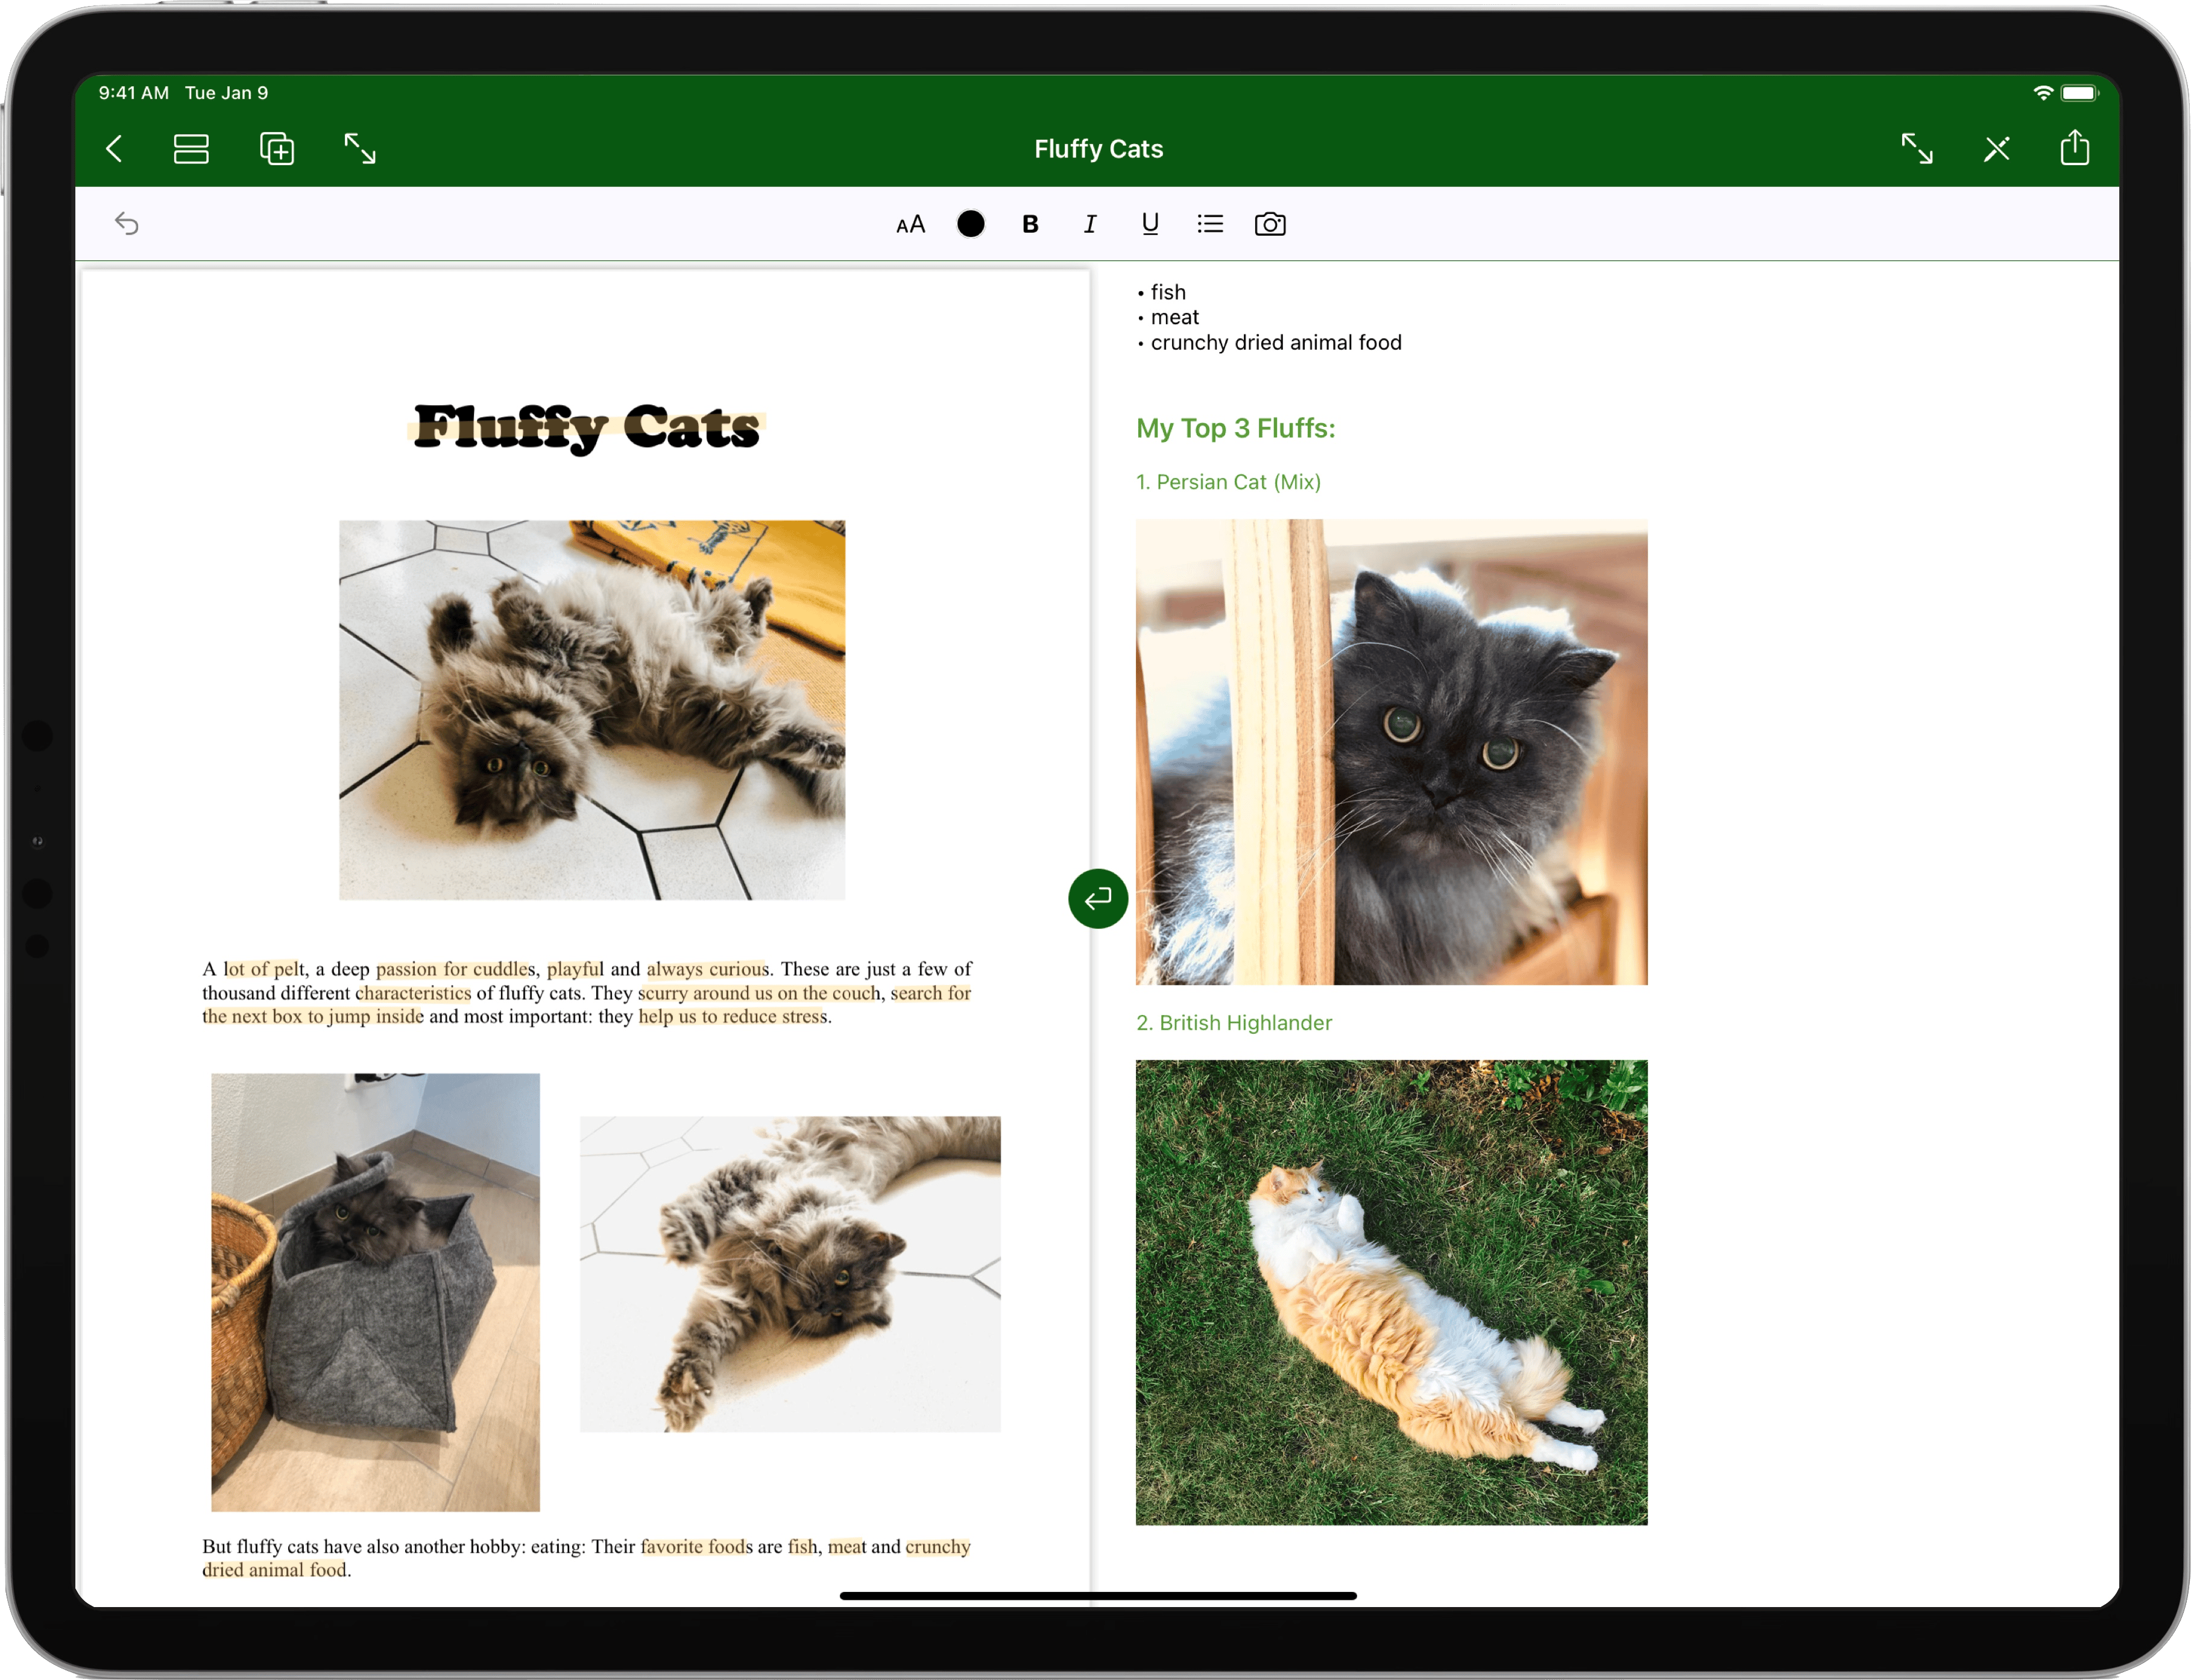
Task: Place cursor on 'My Top 3 Fluffs:' heading
Action: coord(1235,428)
